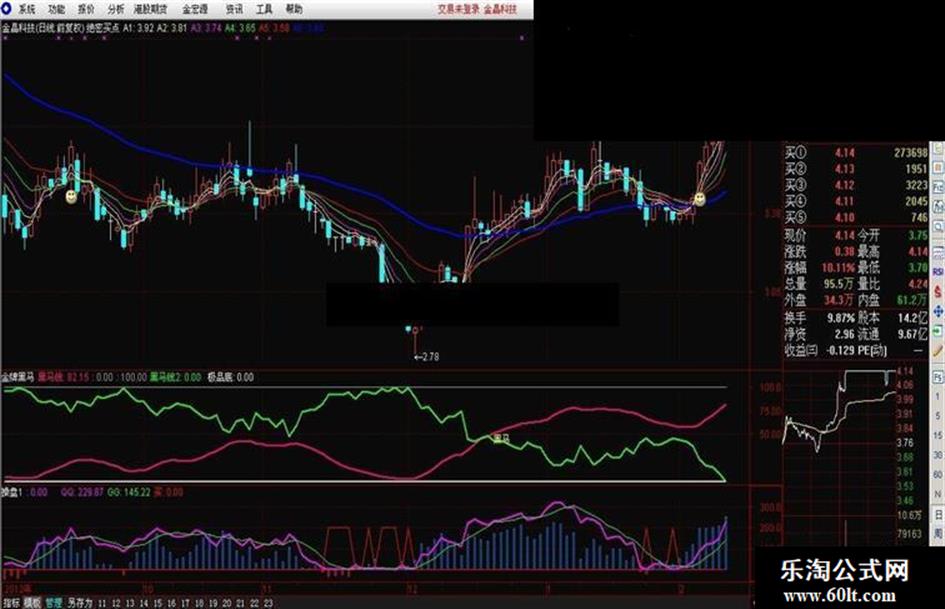The height and width of the screenshot is (609, 945).
Task: Open the 系统 menu
Action: pos(26,9)
